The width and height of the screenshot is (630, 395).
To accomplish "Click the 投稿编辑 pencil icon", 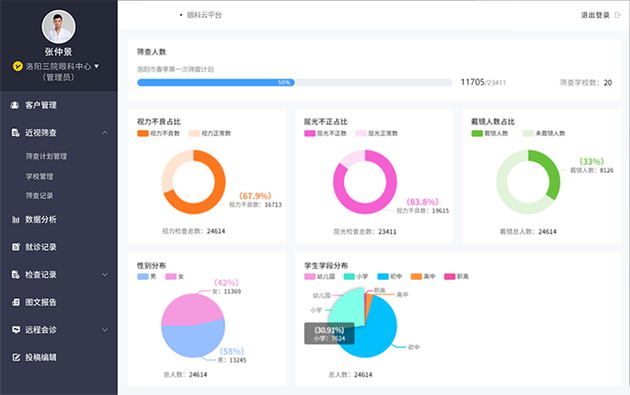I will click(16, 357).
